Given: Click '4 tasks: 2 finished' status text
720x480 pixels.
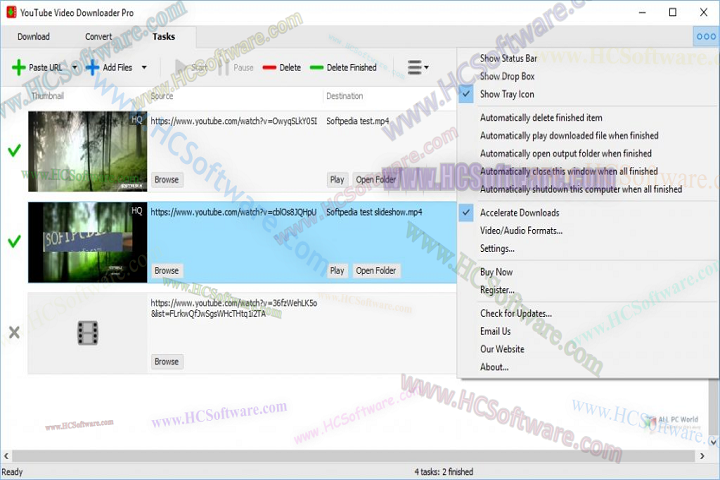Looking at the screenshot, I should [x=444, y=472].
